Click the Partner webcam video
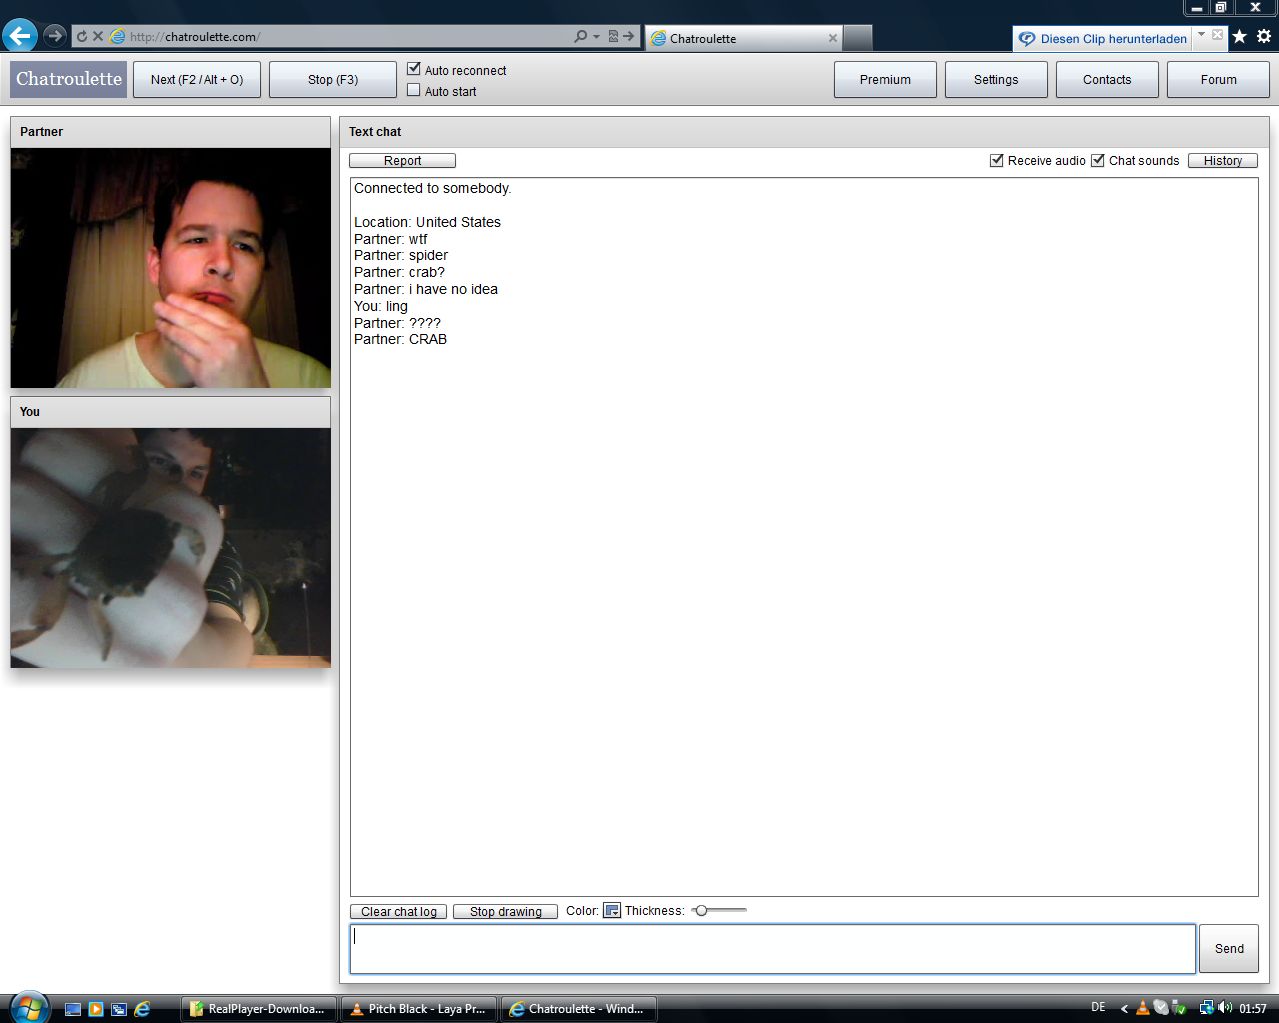Viewport: 1279px width, 1023px height. [171, 268]
